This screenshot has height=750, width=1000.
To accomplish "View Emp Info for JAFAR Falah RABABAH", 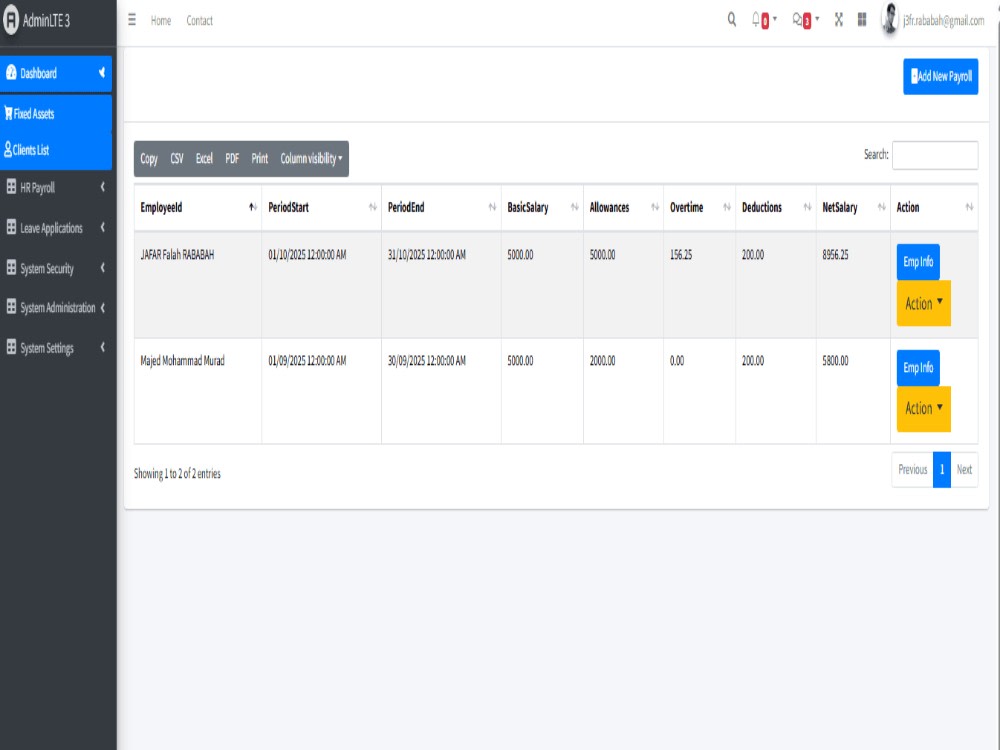I will tap(918, 261).
